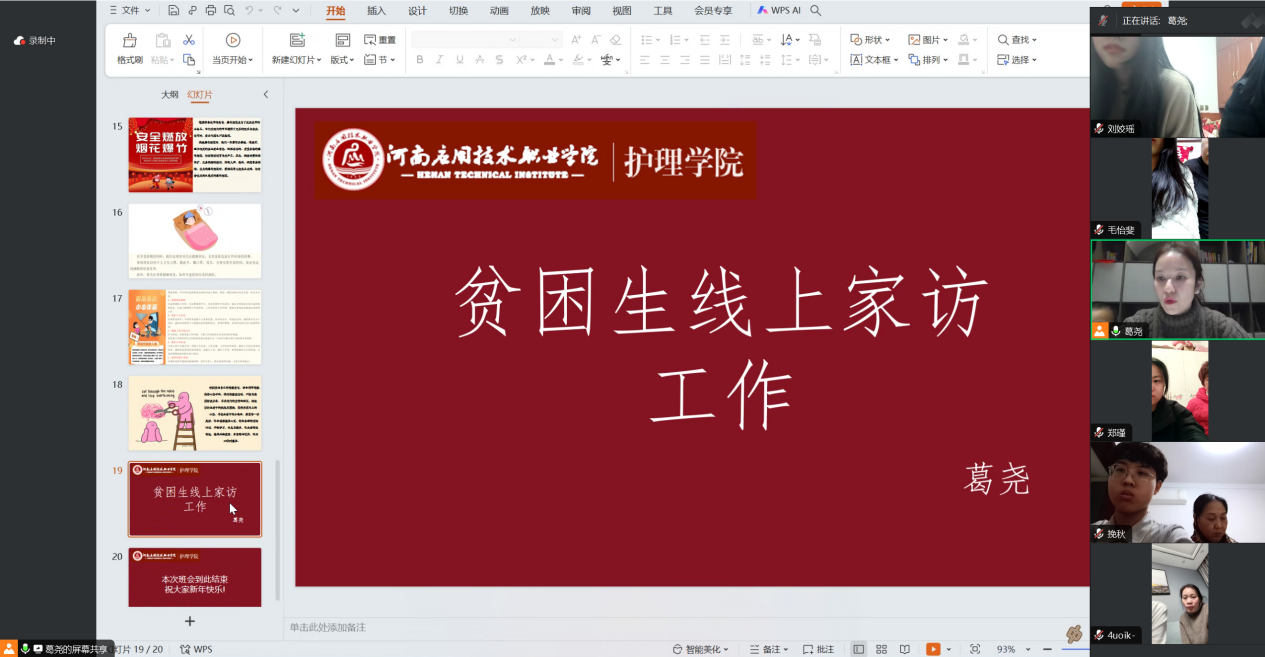Toggle the notes (备注) pane
The image size is (1265, 657).
pos(765,649)
